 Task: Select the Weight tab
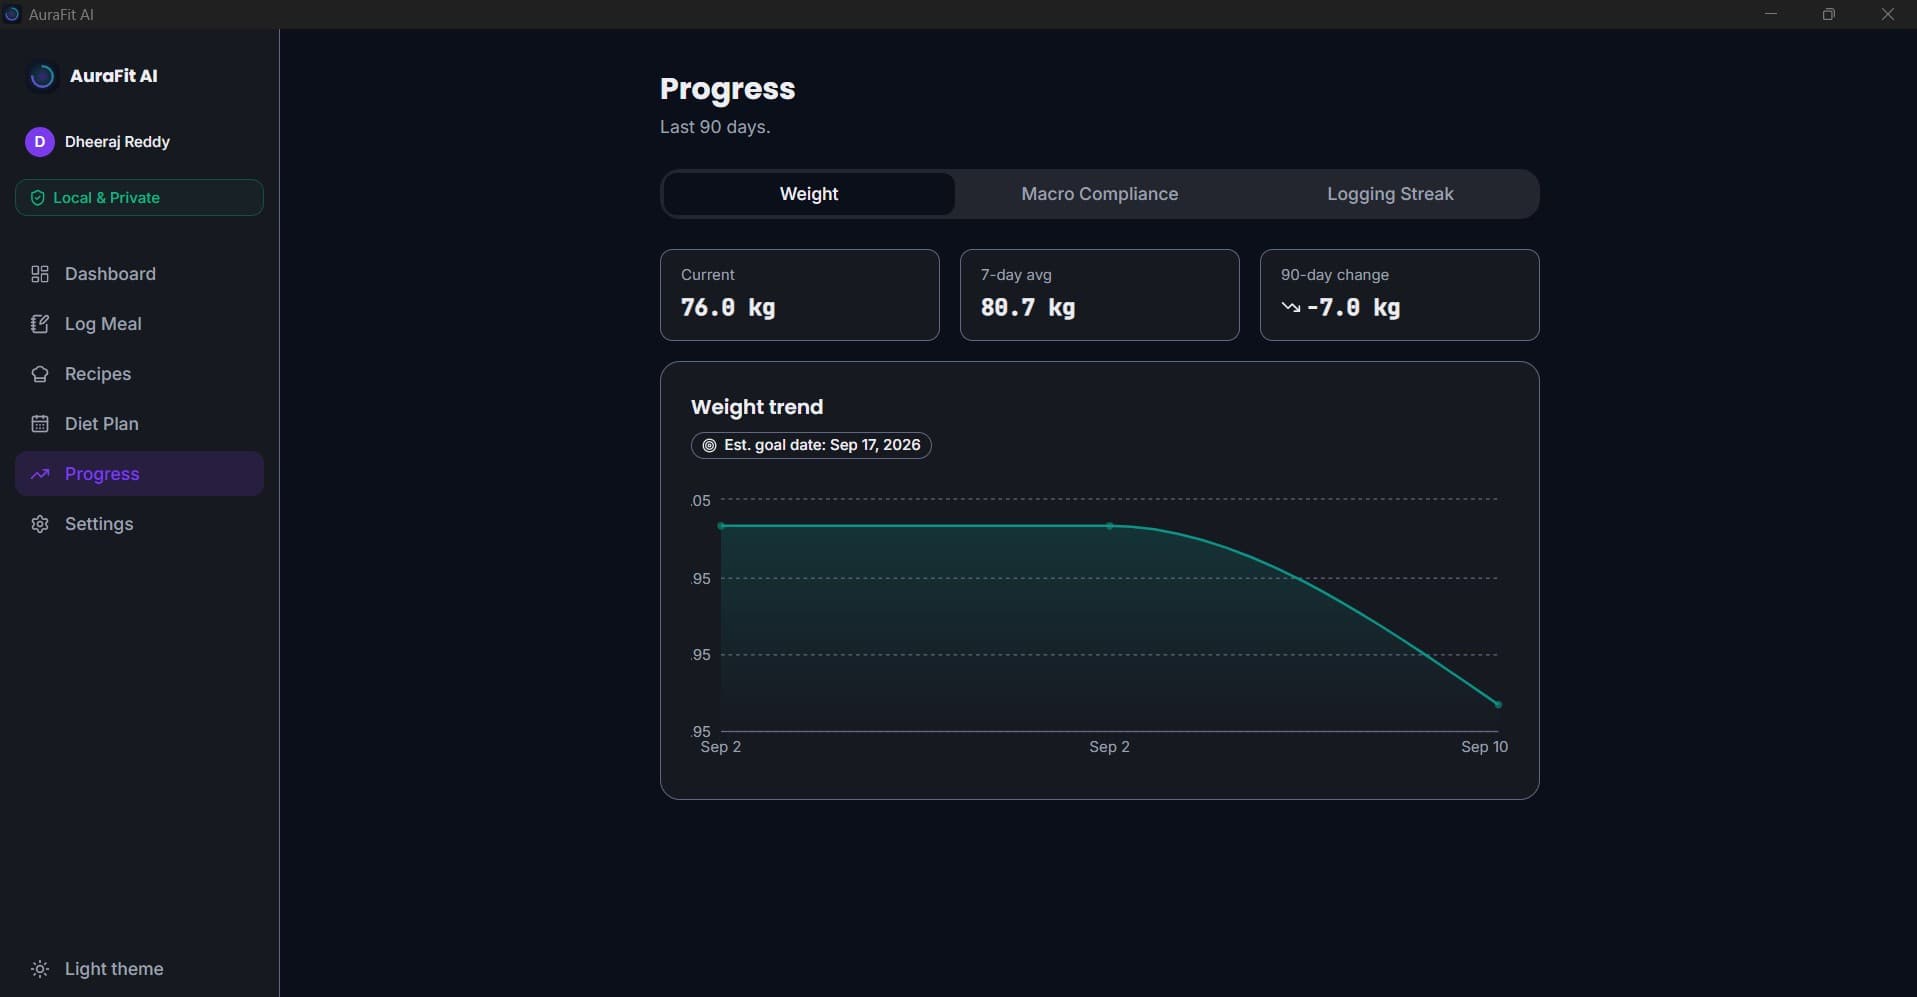(809, 194)
